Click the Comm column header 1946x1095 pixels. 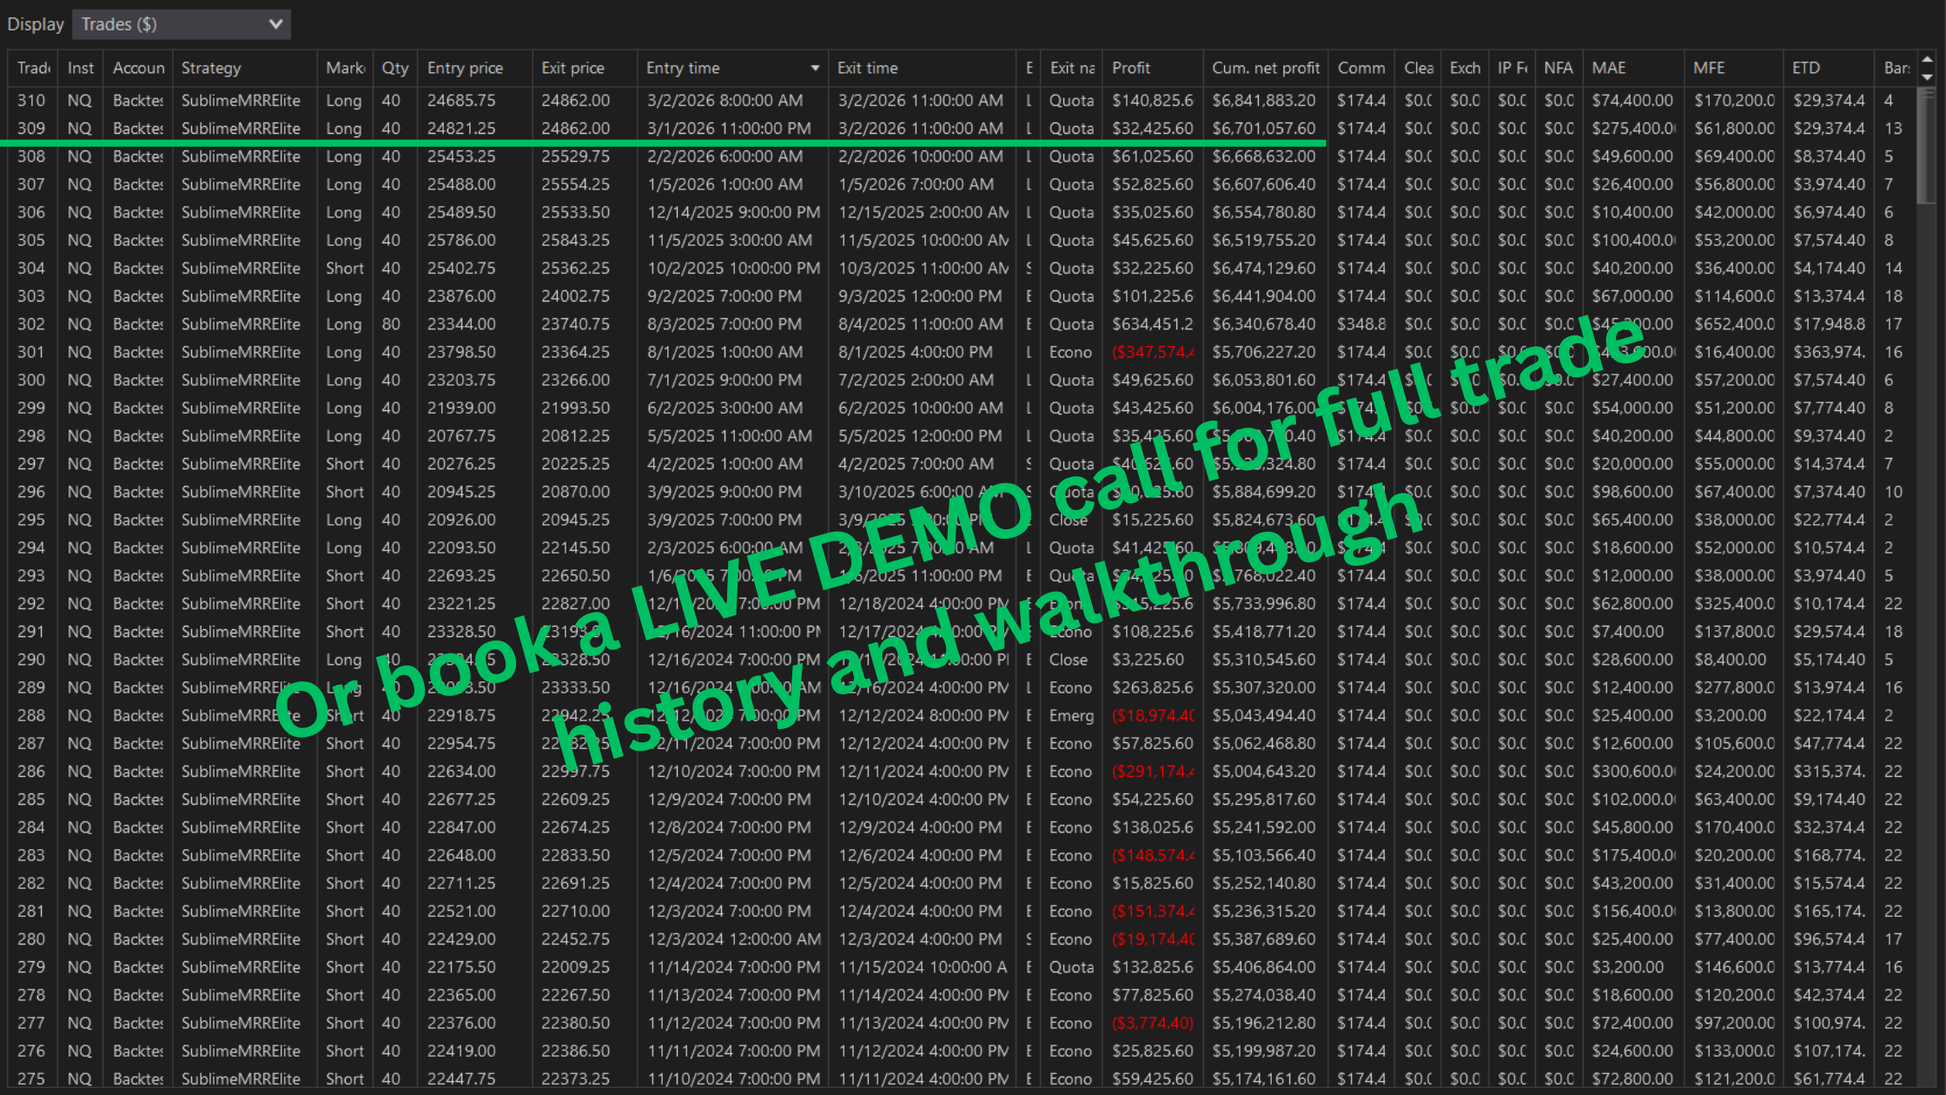click(x=1361, y=68)
